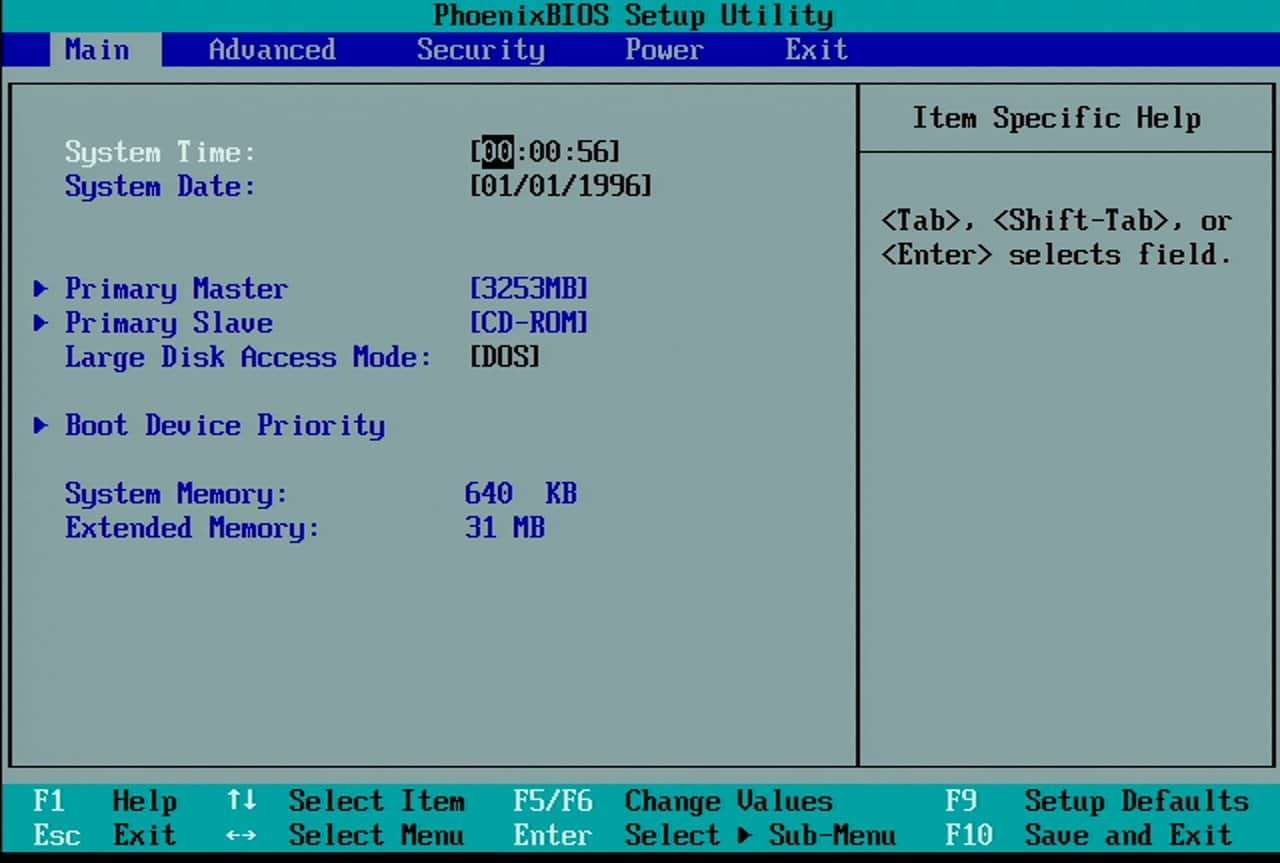This screenshot has height=863, width=1280.
Task: Click the System Date value 01/01/1996
Action: click(561, 186)
